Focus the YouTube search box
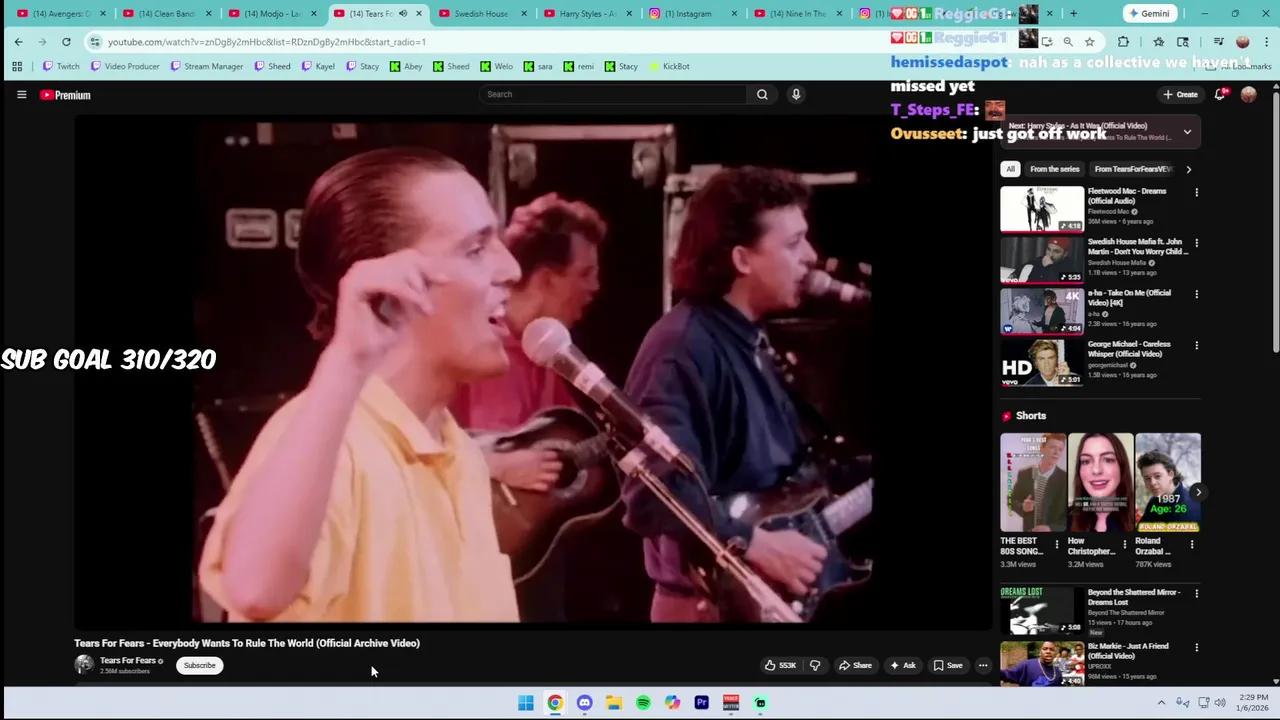 point(612,94)
